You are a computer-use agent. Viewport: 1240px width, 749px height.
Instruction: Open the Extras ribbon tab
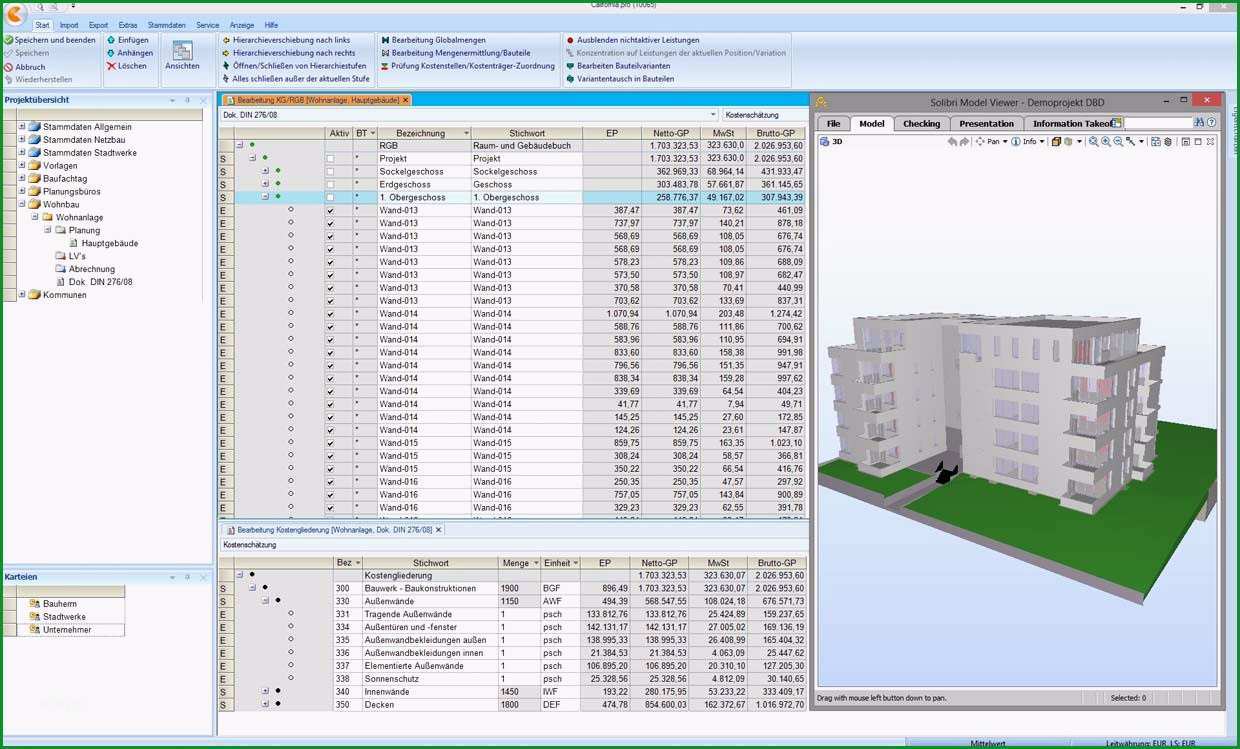tap(128, 25)
